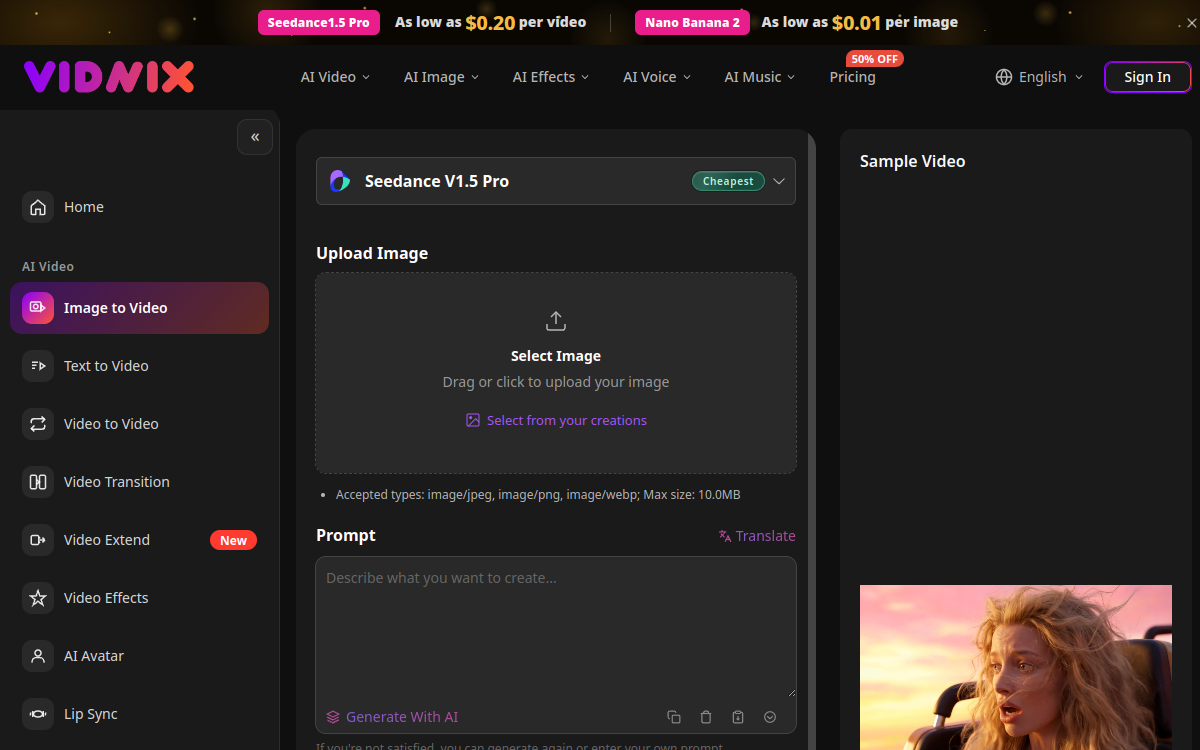Click the Vidnix logo
Viewport: 1200px width, 750px height.
pyautogui.click(x=109, y=77)
